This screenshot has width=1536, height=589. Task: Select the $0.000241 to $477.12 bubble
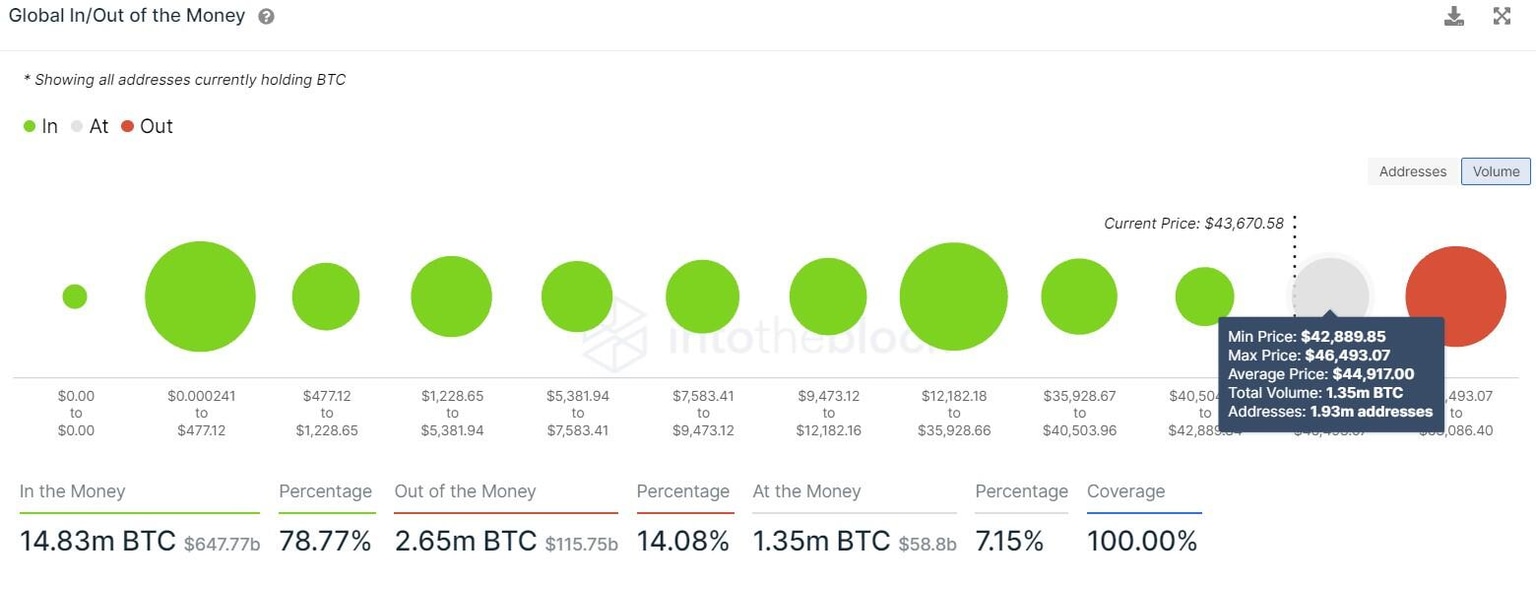pyautogui.click(x=200, y=296)
